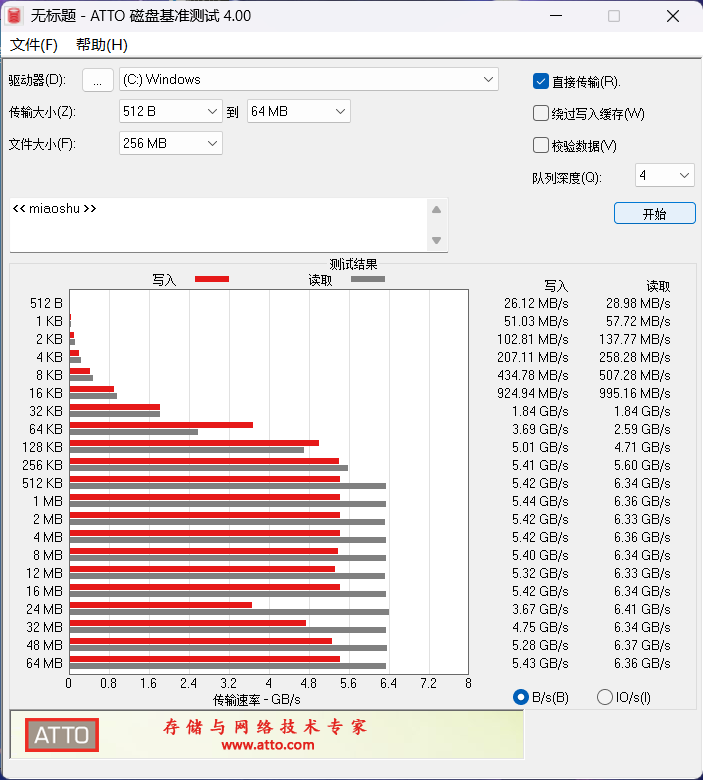
Task: Click the red 写入 legend swatch
Action: (x=212, y=279)
